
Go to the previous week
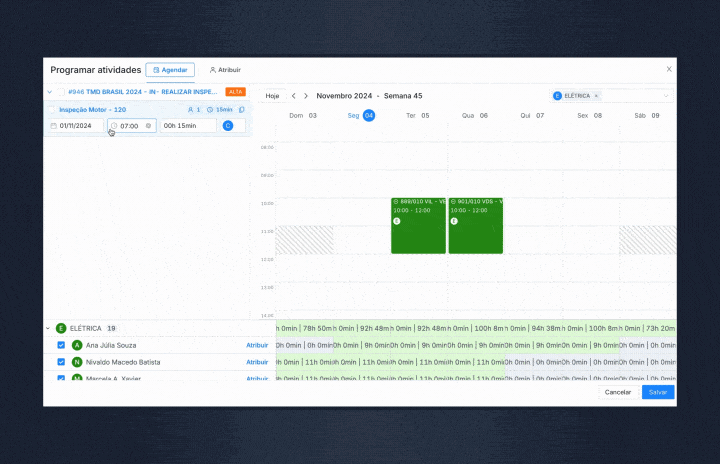coord(294,96)
